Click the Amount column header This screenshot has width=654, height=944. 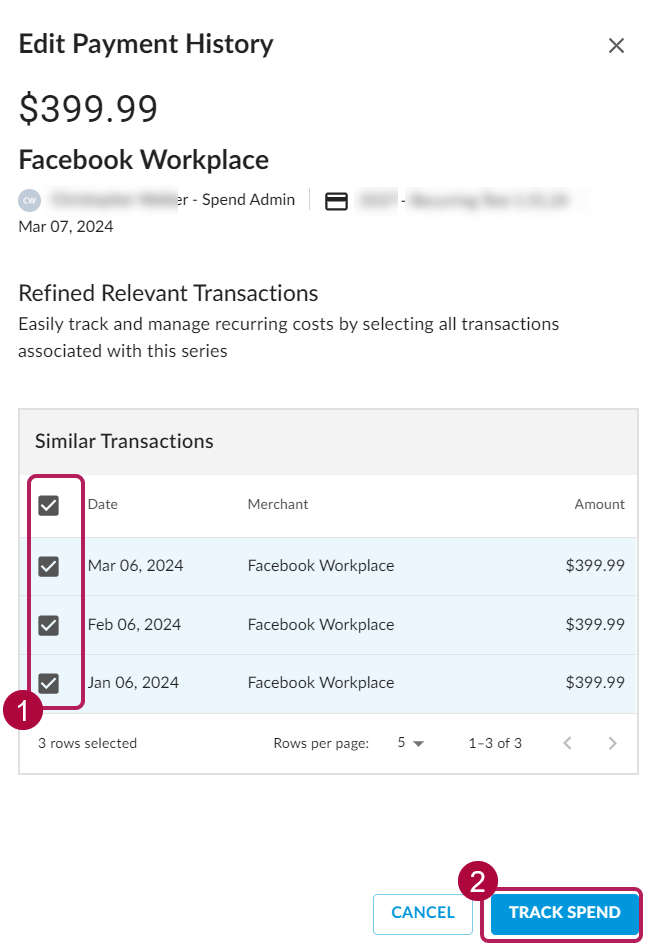coord(599,505)
